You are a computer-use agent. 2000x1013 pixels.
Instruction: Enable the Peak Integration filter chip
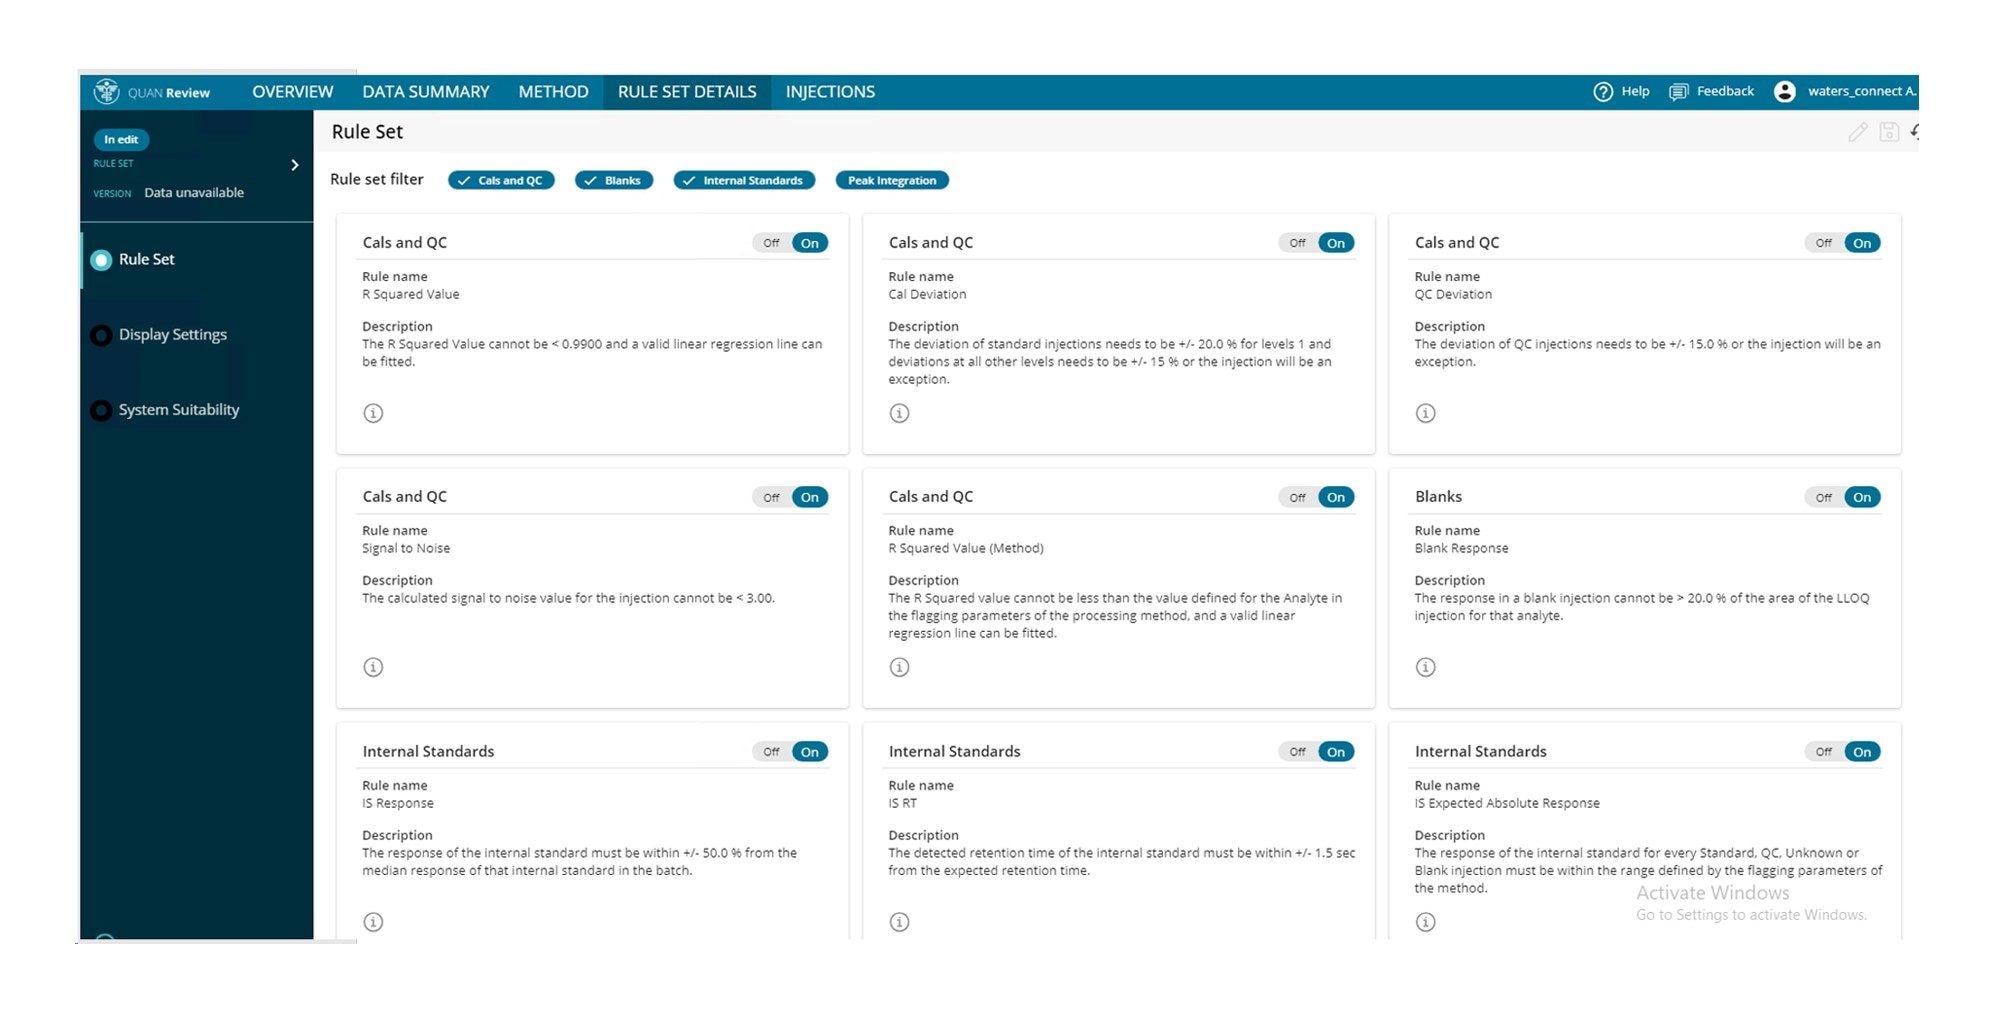point(892,181)
